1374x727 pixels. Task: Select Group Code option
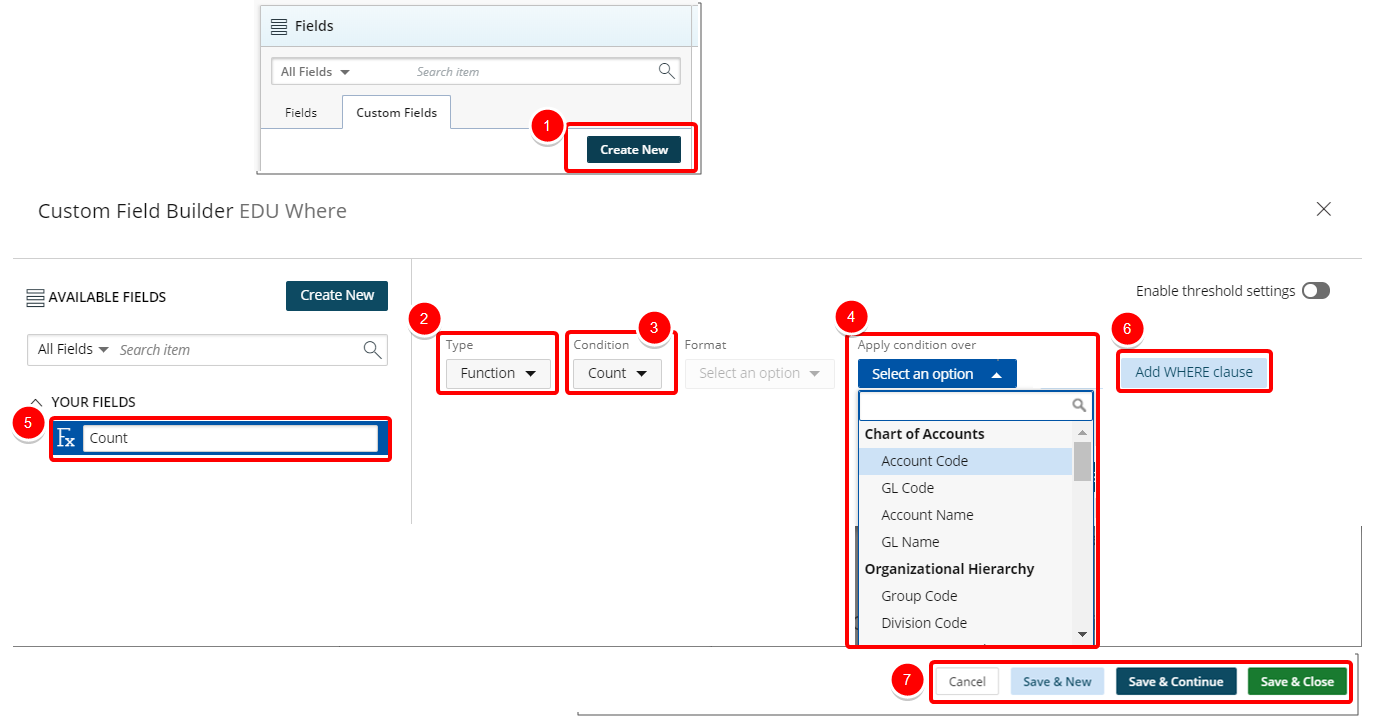click(966, 596)
